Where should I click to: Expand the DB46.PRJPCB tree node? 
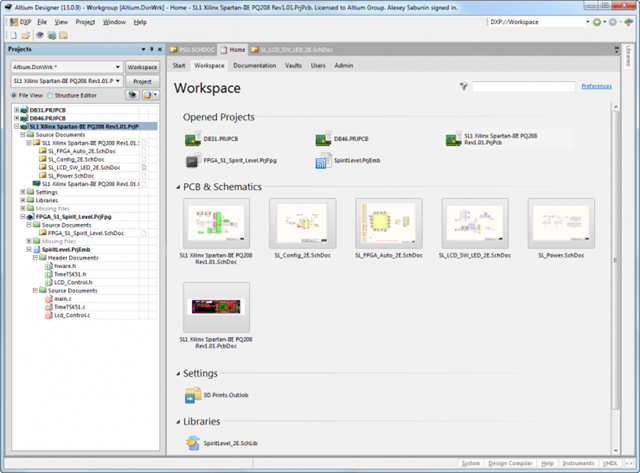pos(17,118)
